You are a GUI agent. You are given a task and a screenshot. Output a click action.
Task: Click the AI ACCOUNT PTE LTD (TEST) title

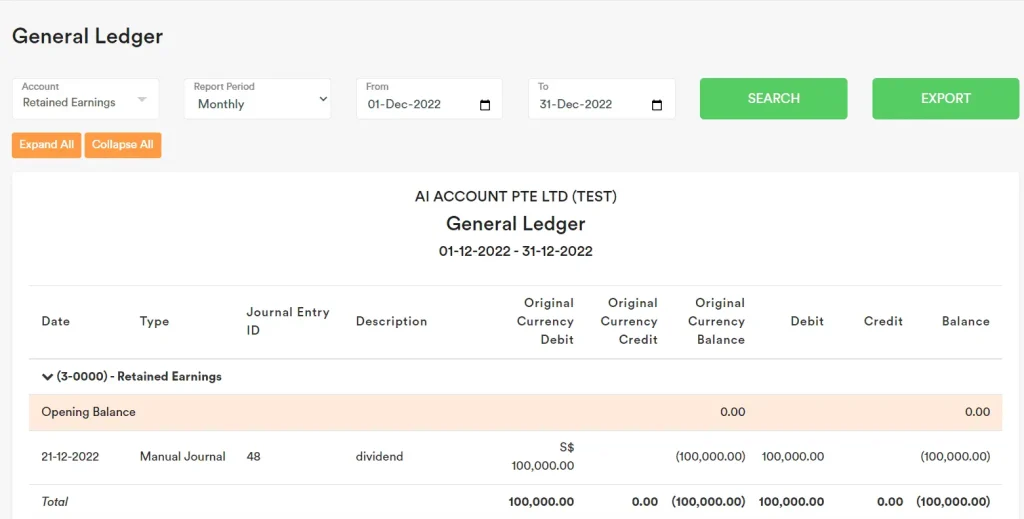[516, 197]
